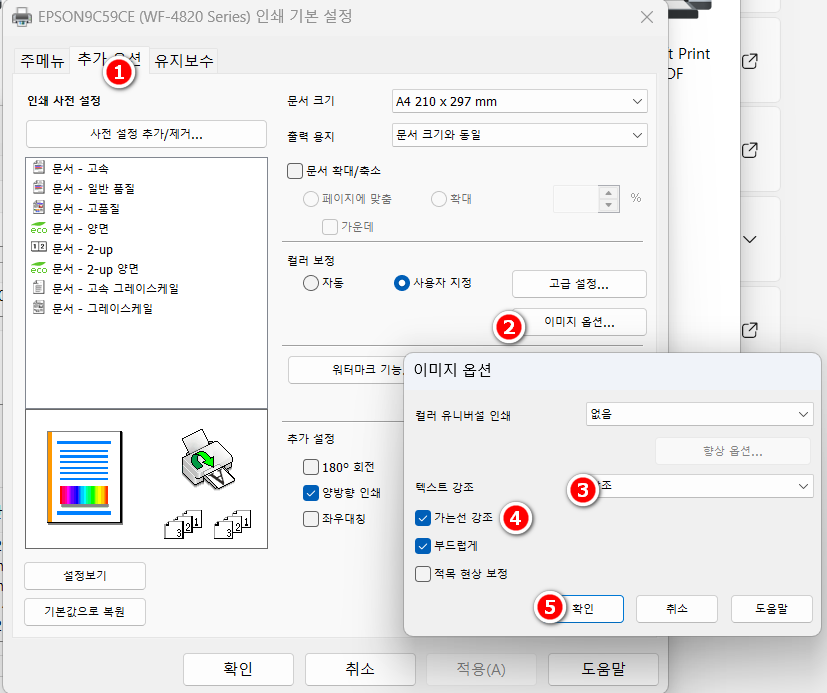Click 확인 in the 이미지 옵션 dialog
This screenshot has height=693, width=827.
595,608
